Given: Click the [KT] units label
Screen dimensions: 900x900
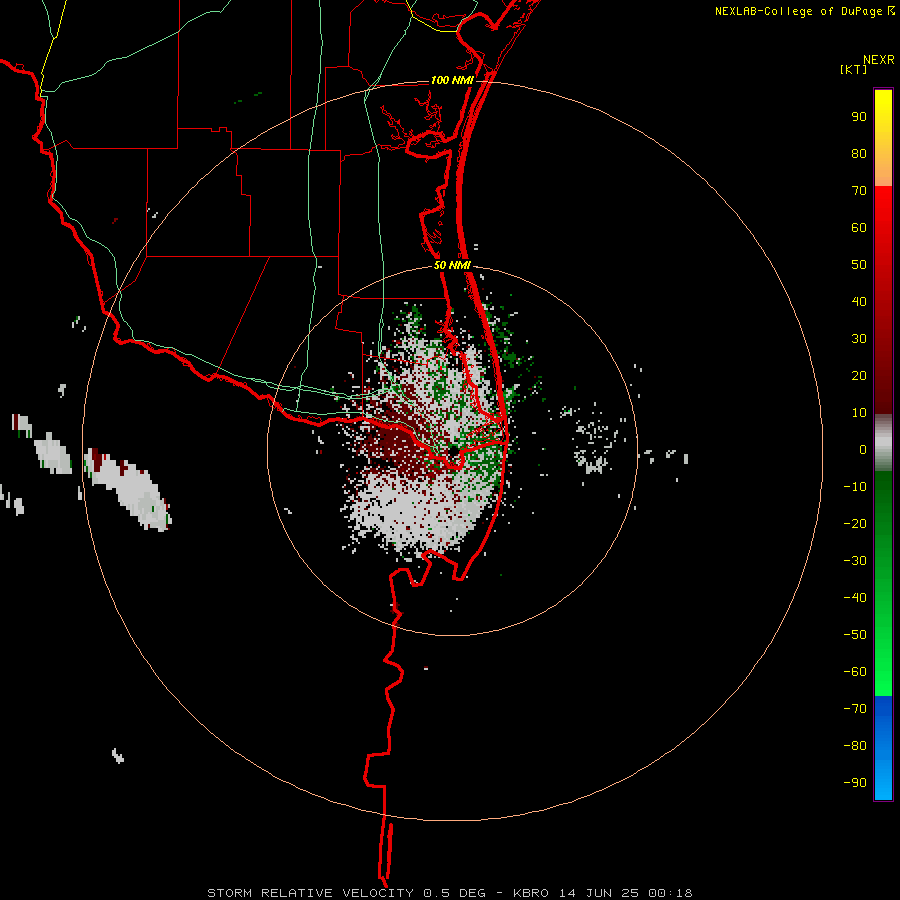Looking at the screenshot, I should [x=854, y=69].
